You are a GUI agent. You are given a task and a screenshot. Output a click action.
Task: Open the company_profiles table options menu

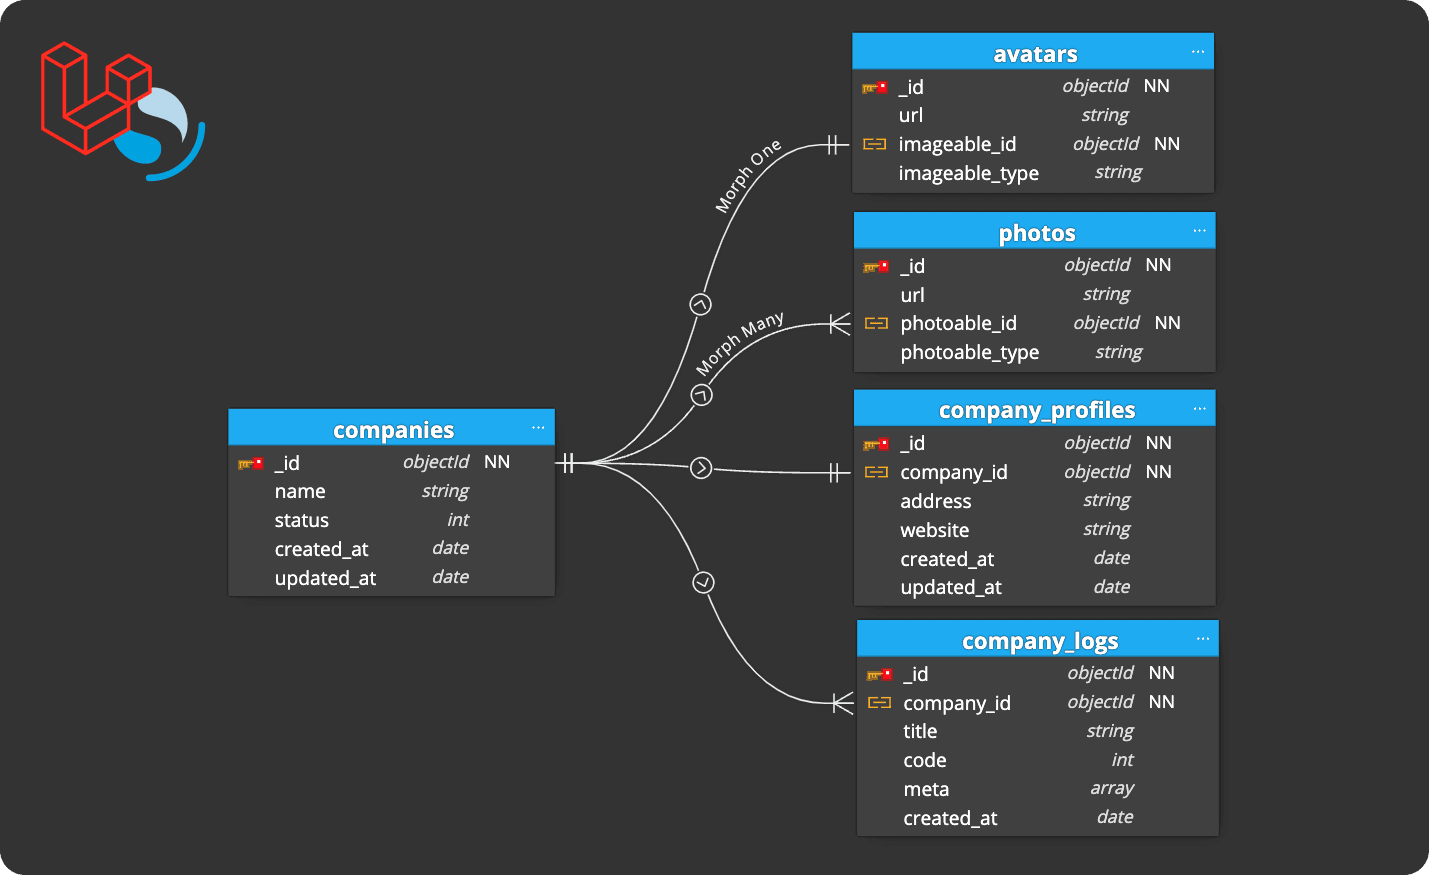click(x=1199, y=409)
